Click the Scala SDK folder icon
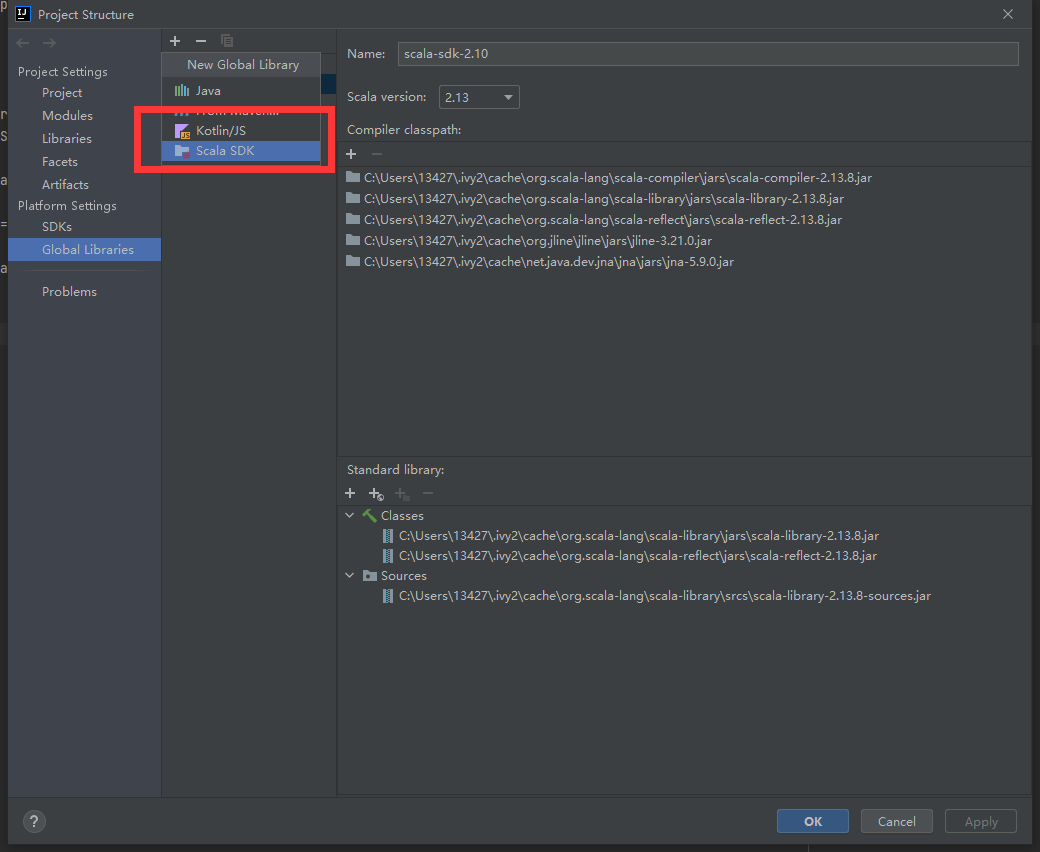 tap(182, 151)
